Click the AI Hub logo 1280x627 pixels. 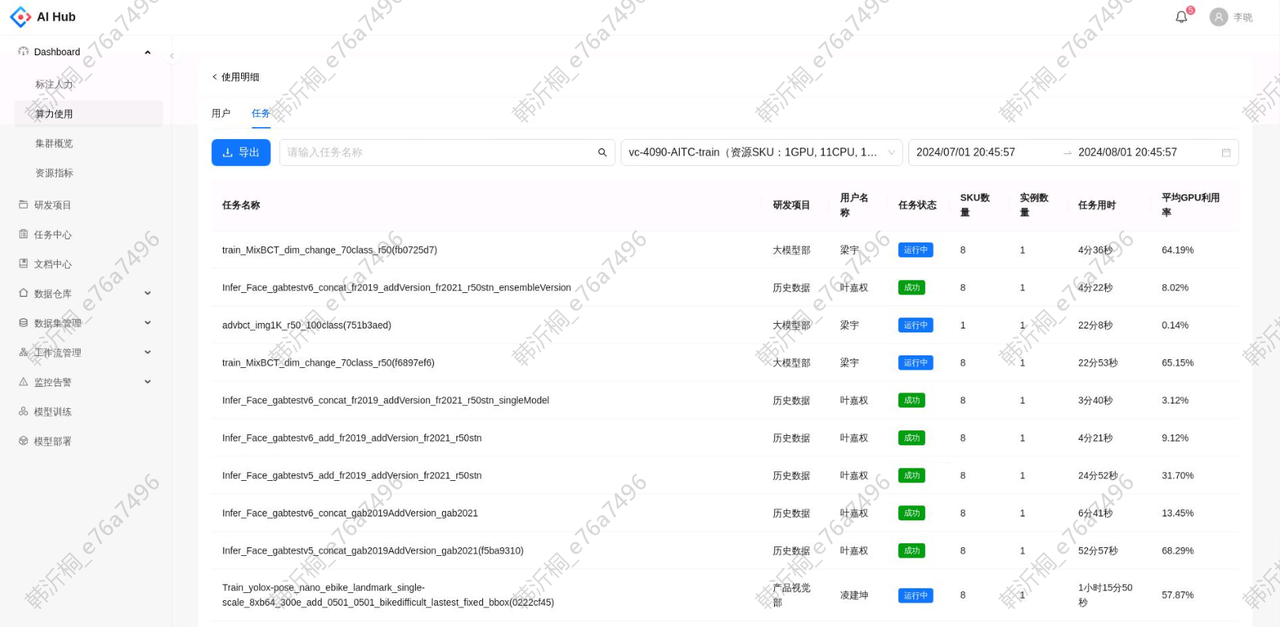pos(43,17)
